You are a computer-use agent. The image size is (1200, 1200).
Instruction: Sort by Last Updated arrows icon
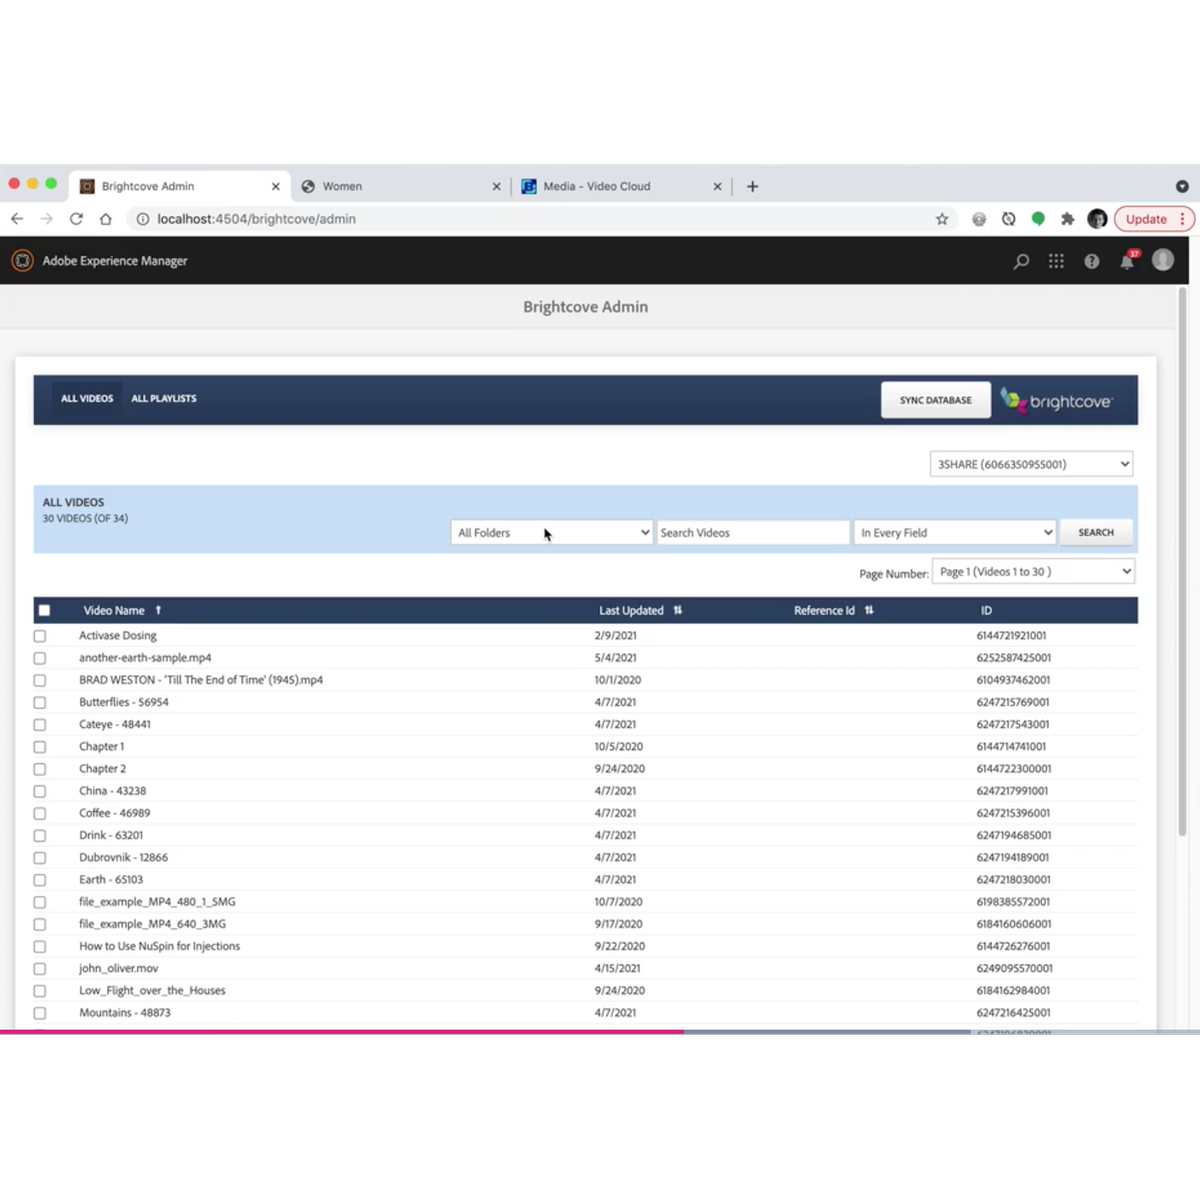pyautogui.click(x=678, y=610)
